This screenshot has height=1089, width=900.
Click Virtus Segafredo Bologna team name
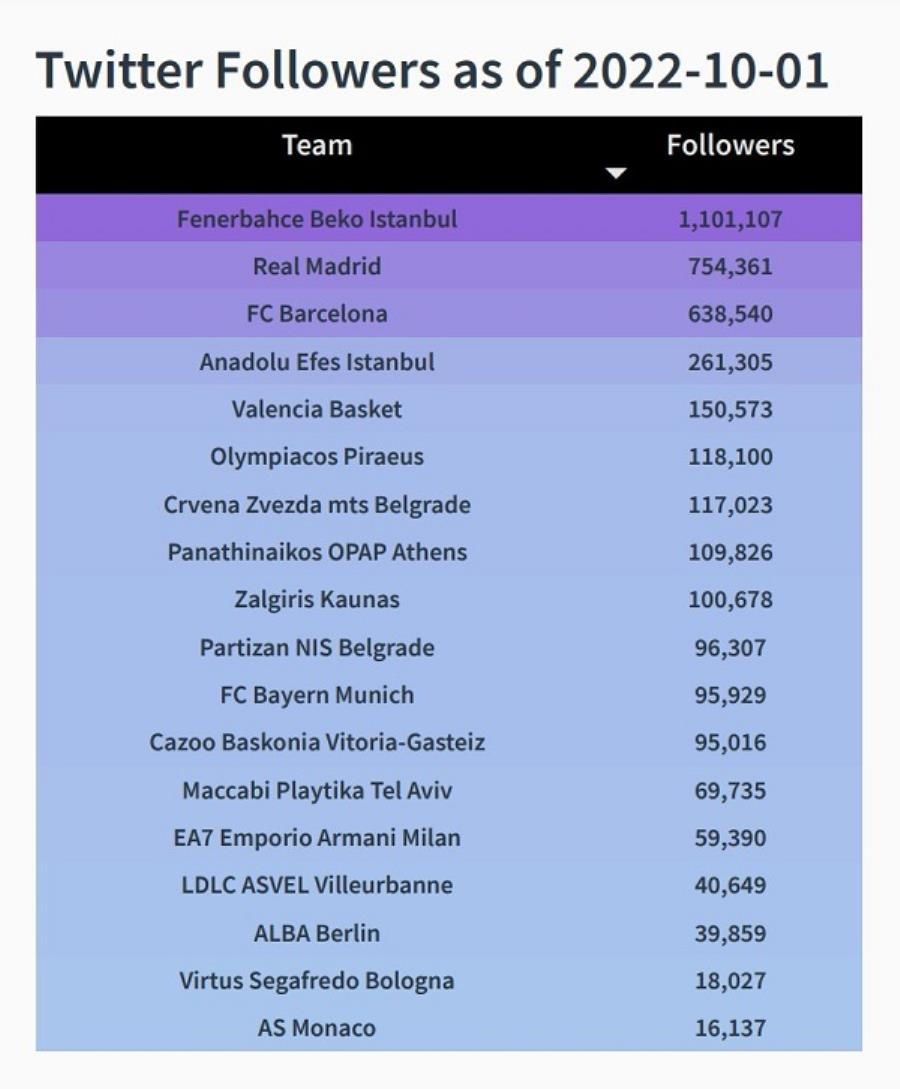coord(317,981)
